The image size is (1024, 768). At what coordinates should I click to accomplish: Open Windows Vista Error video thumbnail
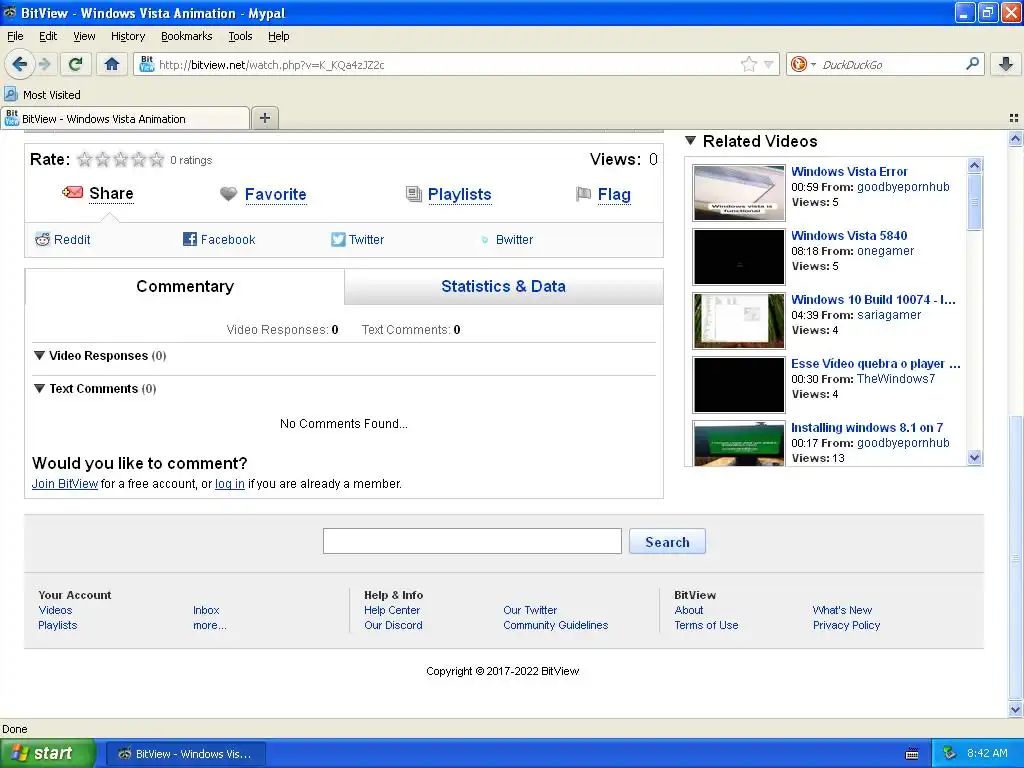[739, 193]
